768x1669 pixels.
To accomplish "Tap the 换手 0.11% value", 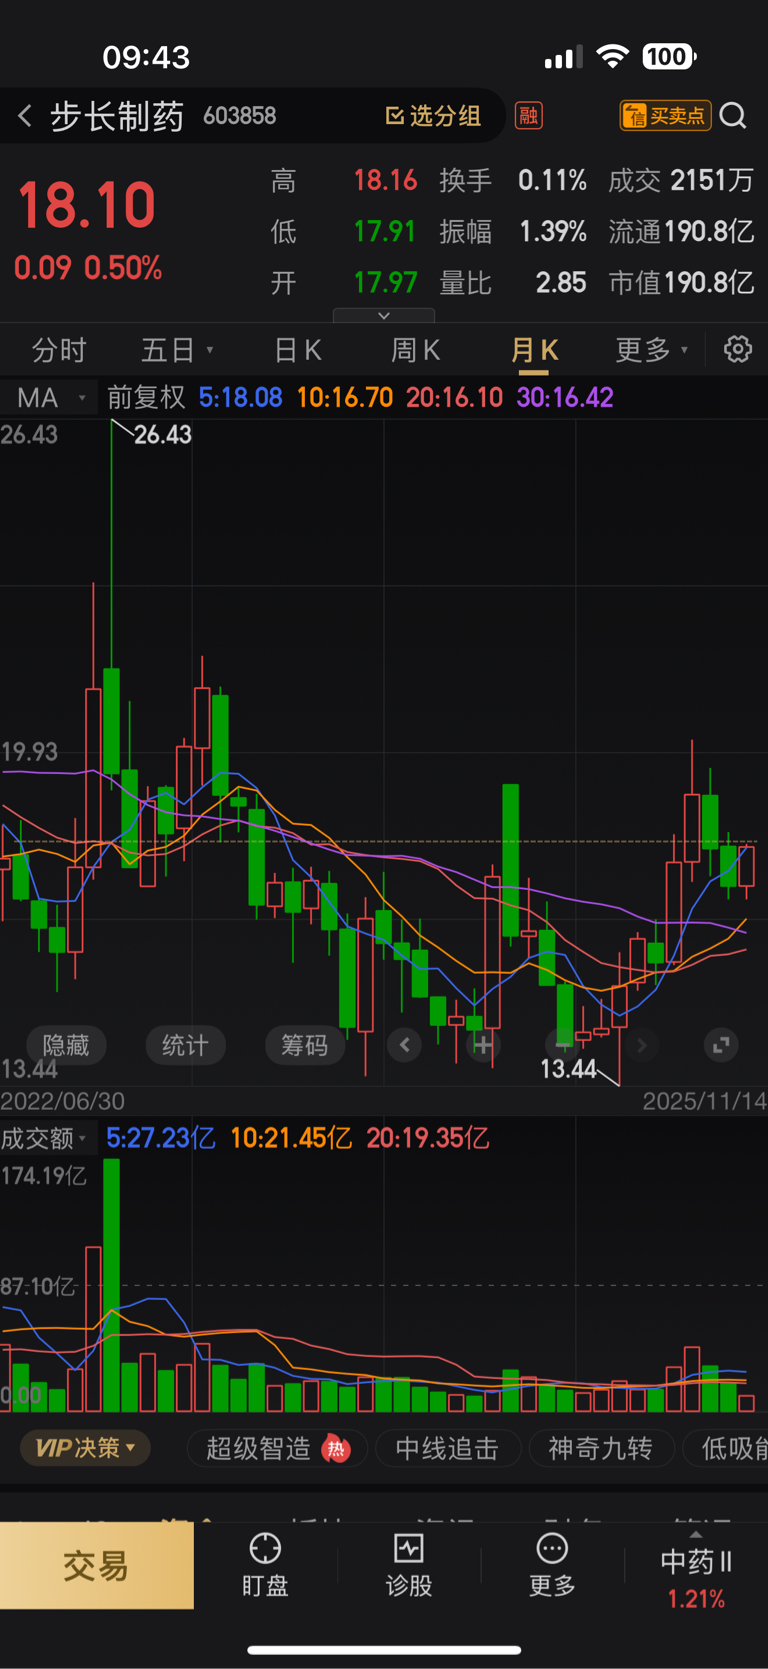I will point(552,180).
